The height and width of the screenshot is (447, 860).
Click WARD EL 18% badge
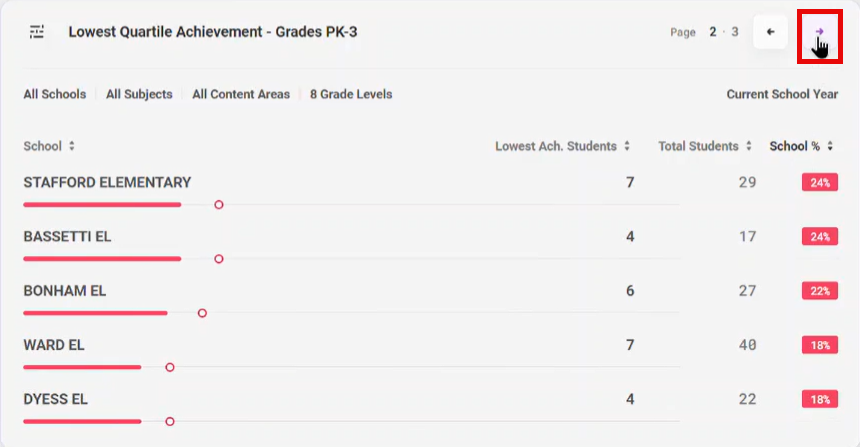pyautogui.click(x=820, y=345)
